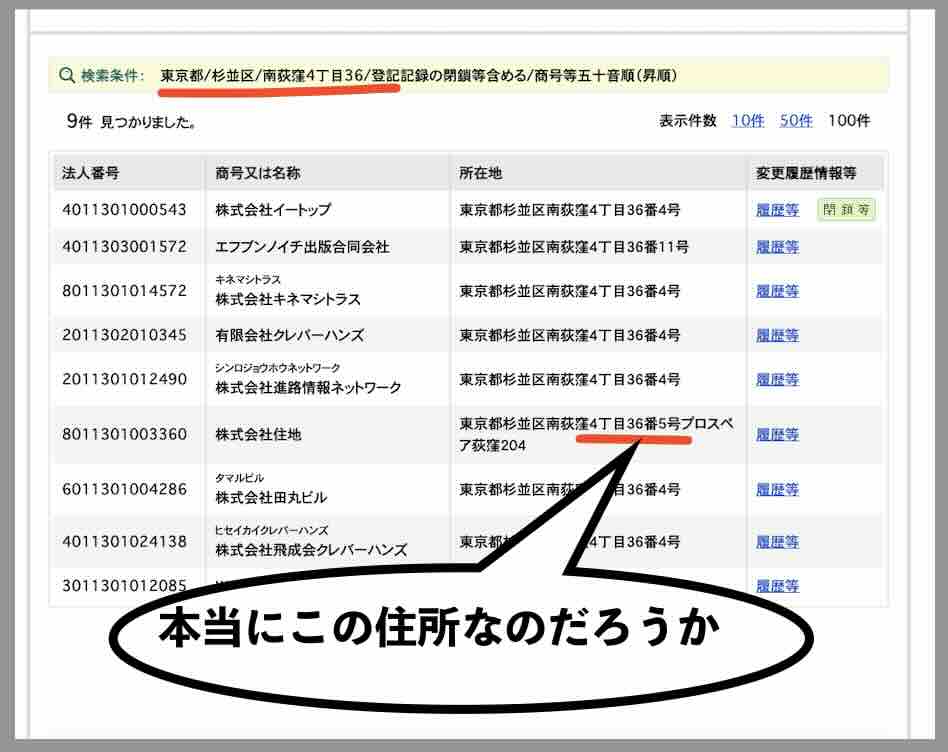The width and height of the screenshot is (948, 752).
Task: Click the address ending 36番11号
Action: coord(574,247)
